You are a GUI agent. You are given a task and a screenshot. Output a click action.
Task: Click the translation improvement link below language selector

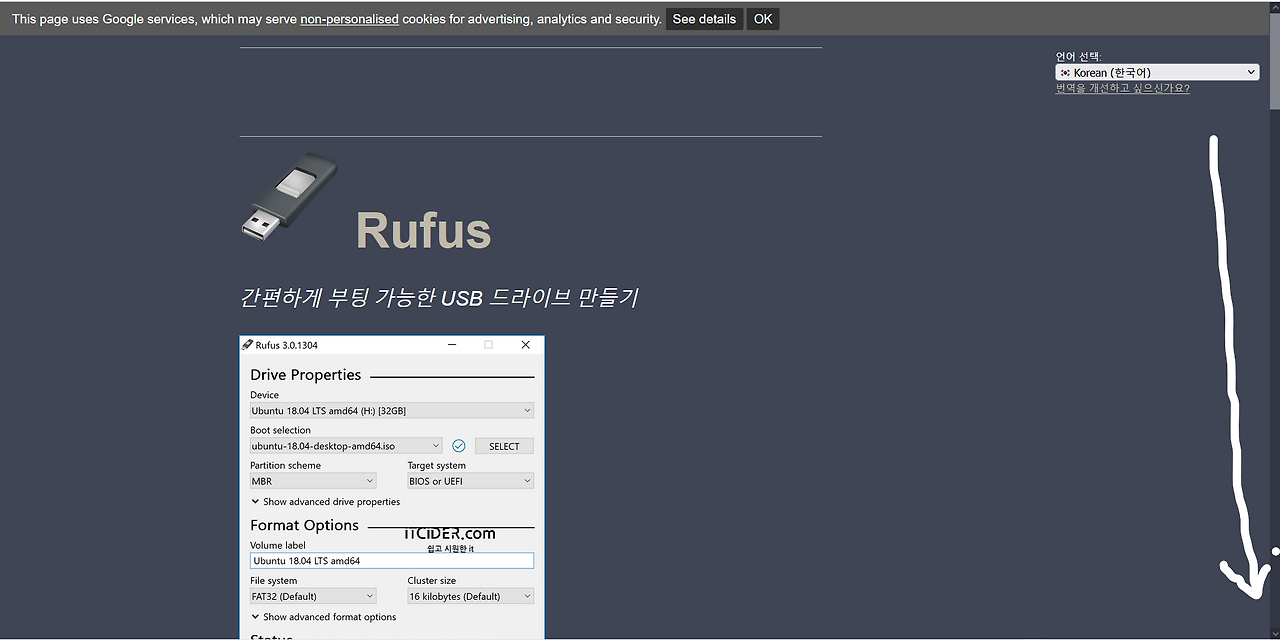1122,88
